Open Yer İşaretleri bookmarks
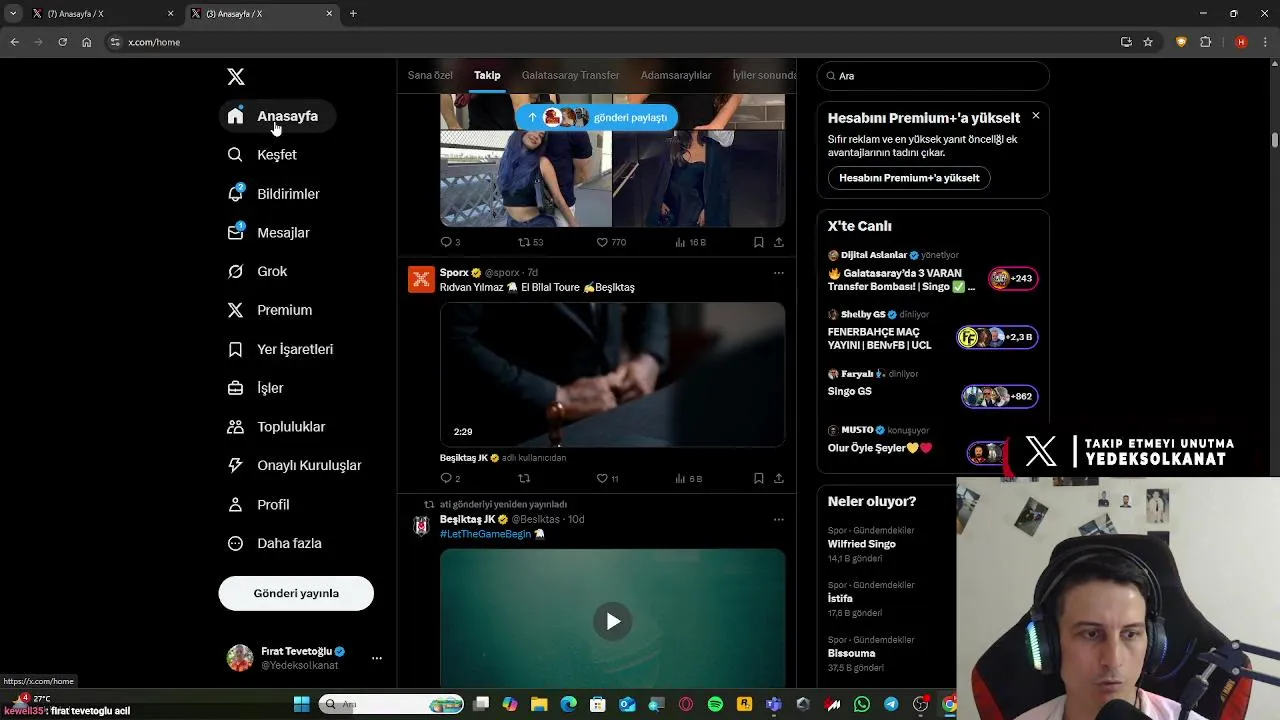1280x720 pixels. pos(281,349)
